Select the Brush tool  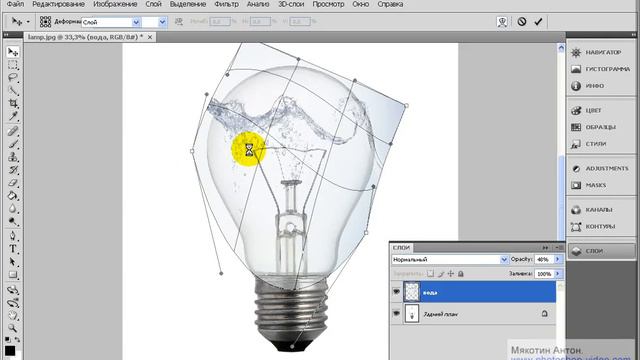pos(13,144)
